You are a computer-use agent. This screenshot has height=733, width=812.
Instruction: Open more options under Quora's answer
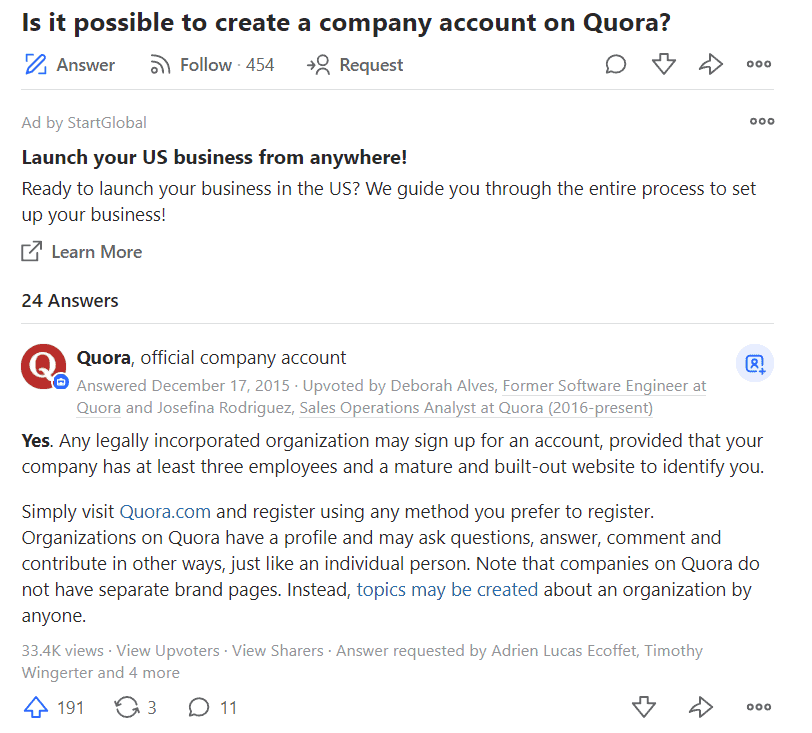(x=757, y=707)
